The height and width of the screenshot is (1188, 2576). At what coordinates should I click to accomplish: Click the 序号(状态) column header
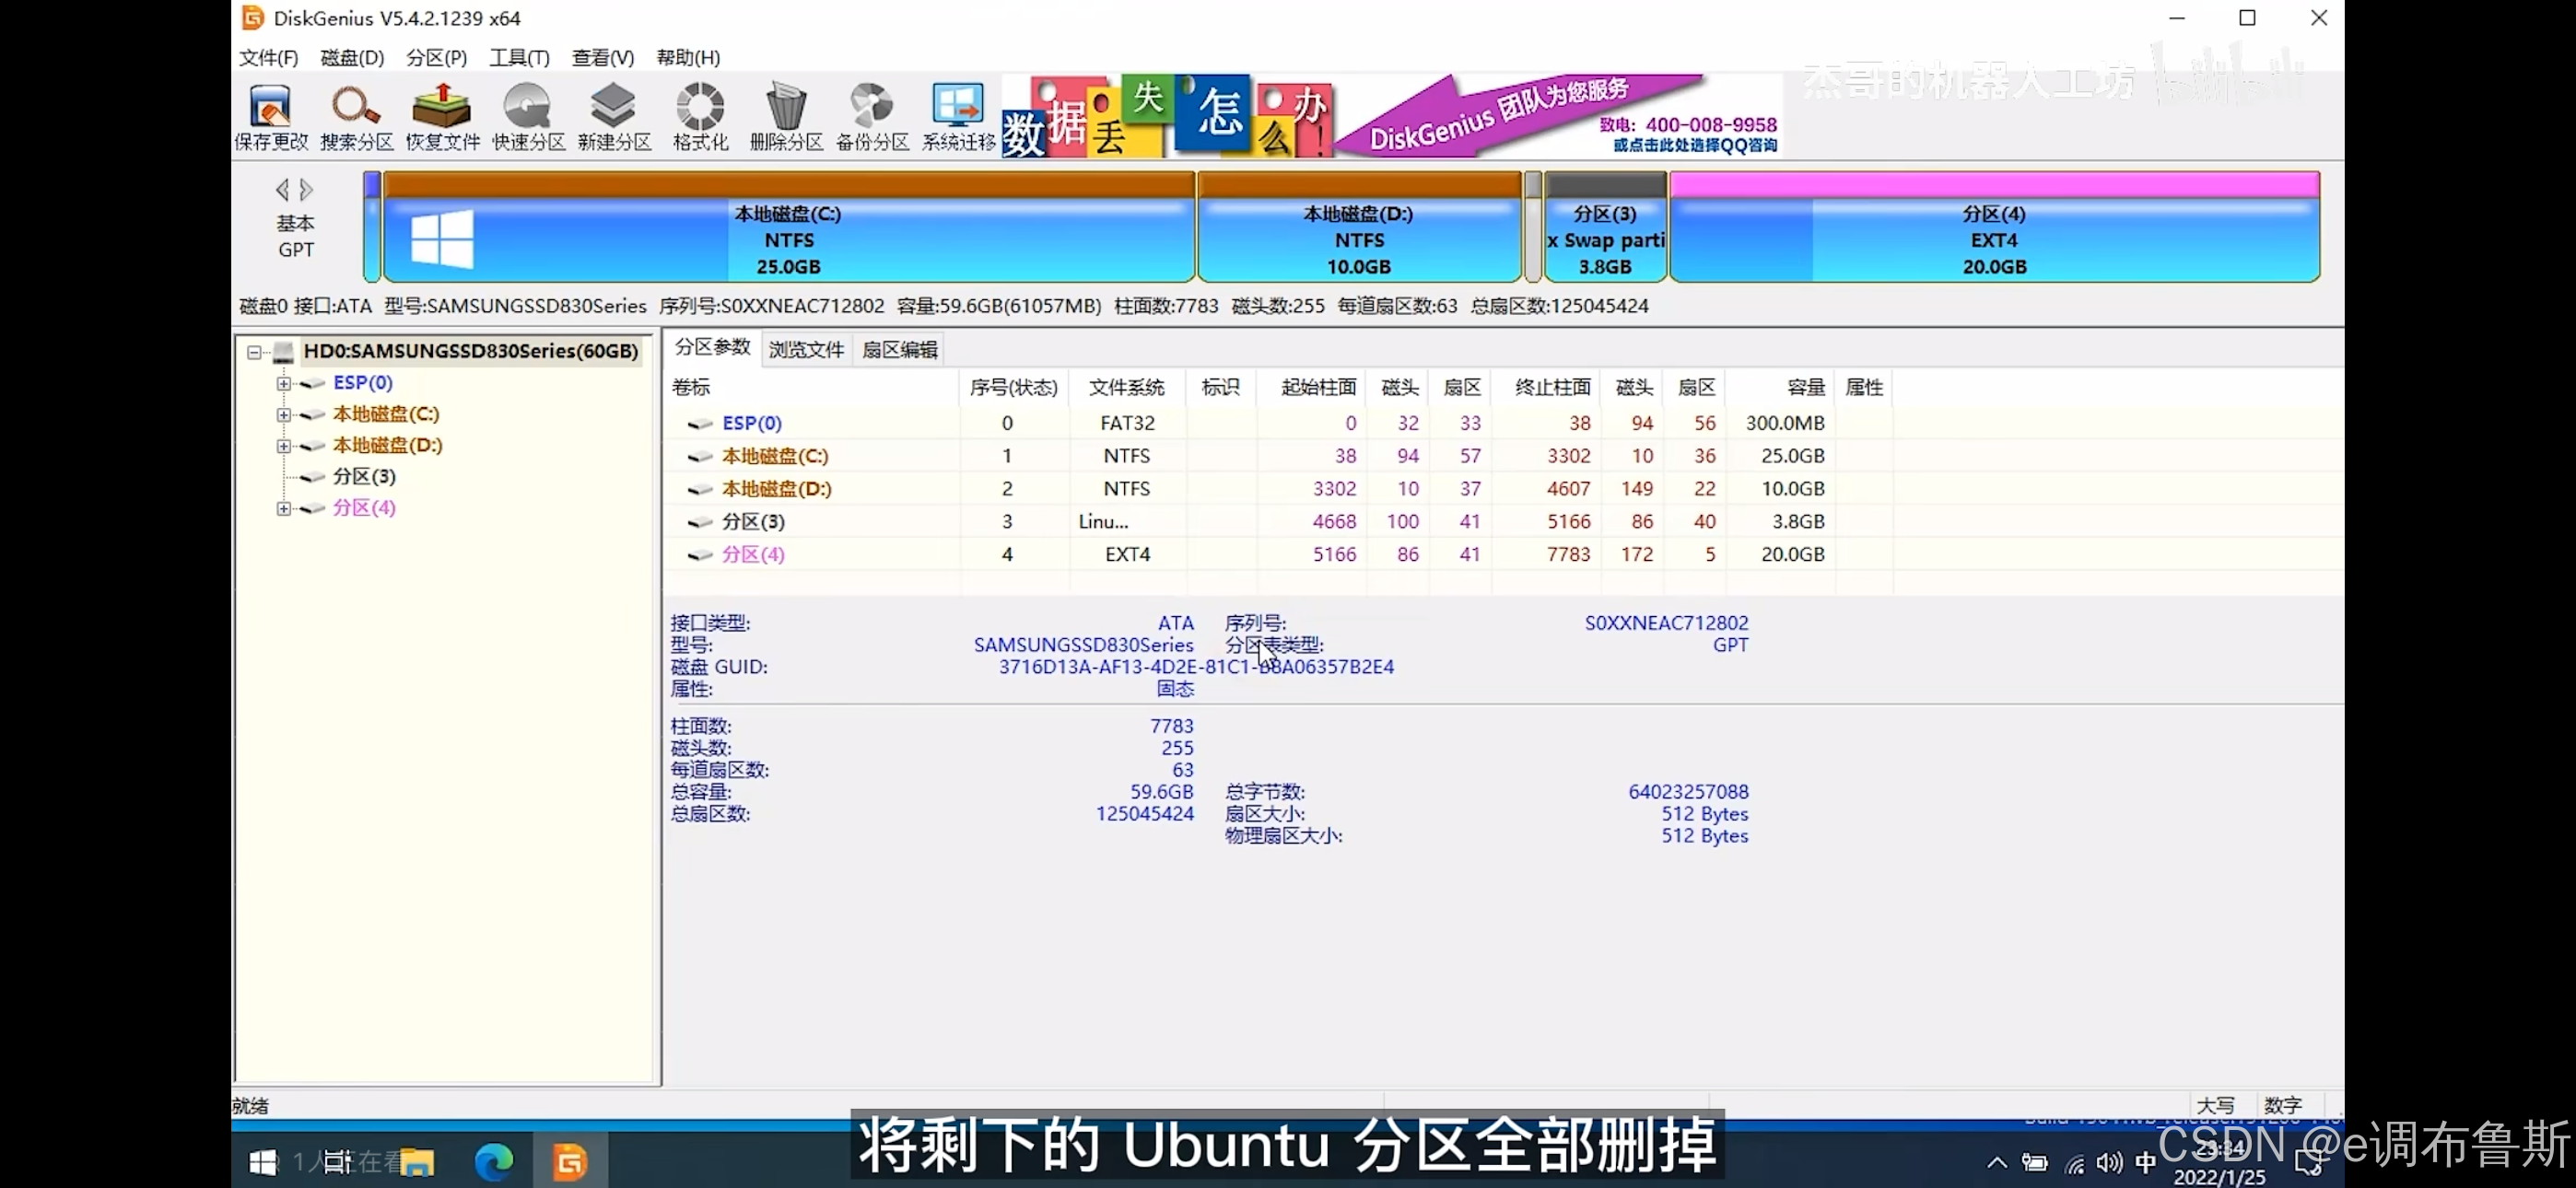pyautogui.click(x=1013, y=387)
